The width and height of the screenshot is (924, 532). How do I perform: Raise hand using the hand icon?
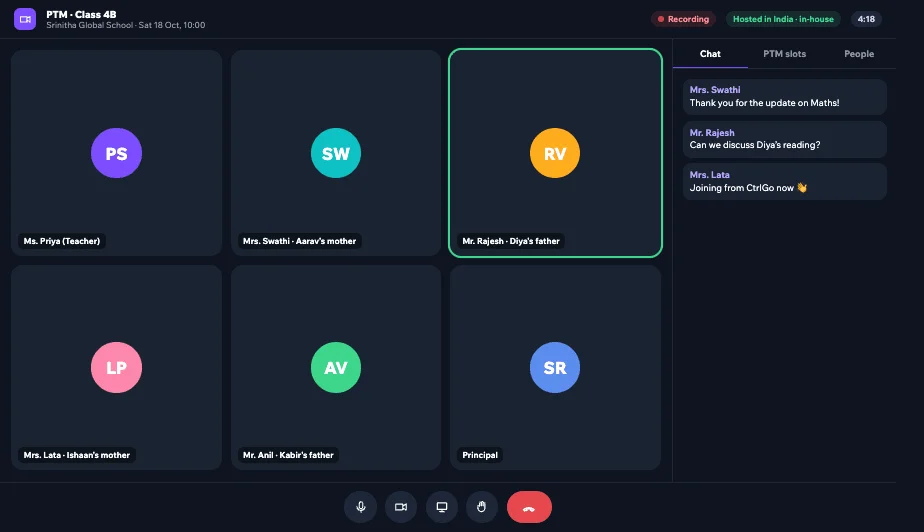tap(481, 507)
